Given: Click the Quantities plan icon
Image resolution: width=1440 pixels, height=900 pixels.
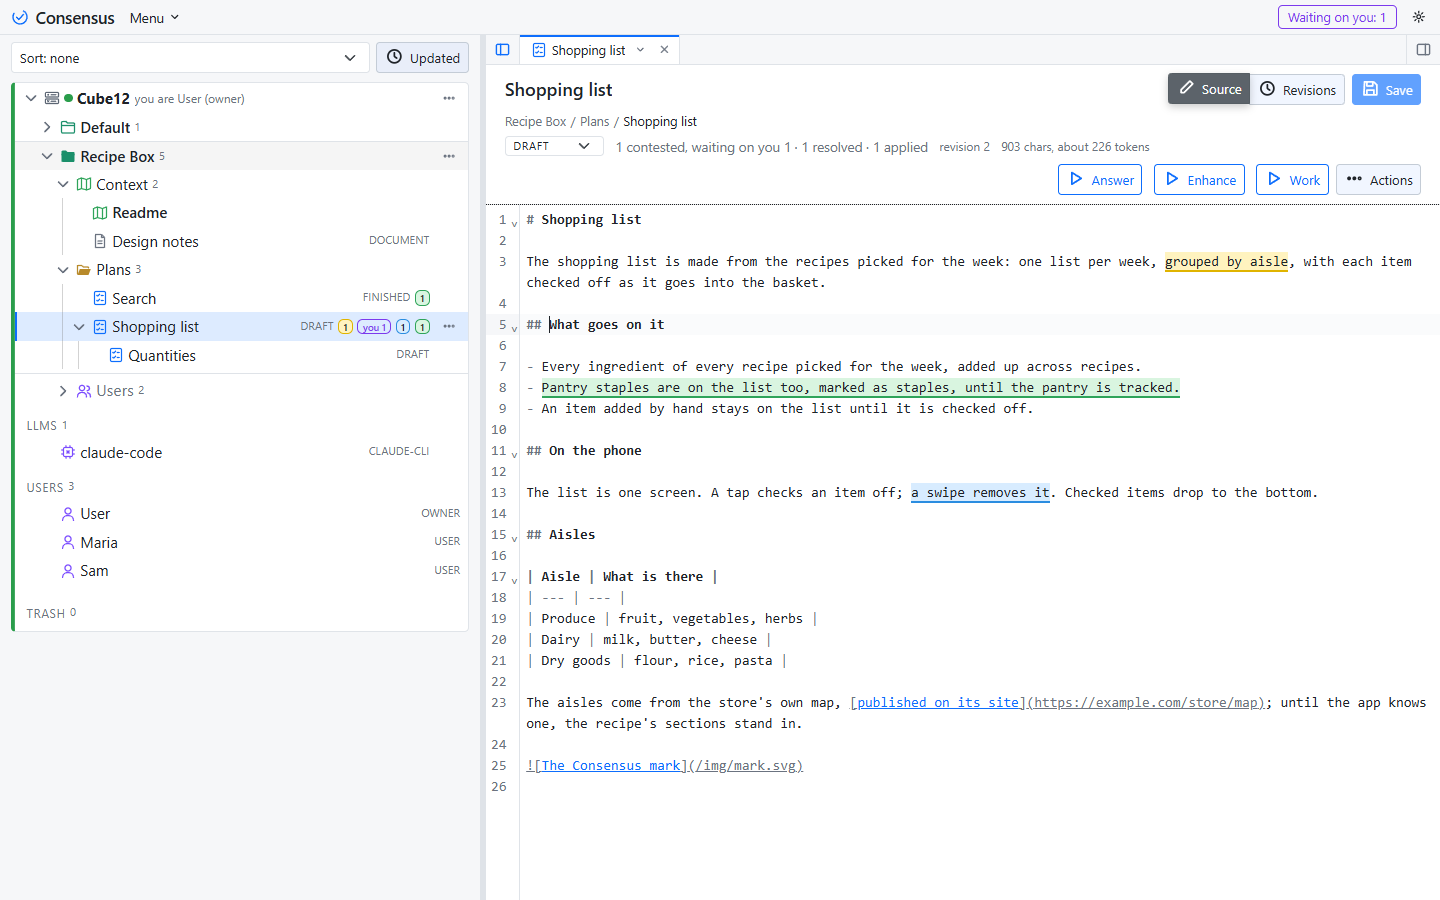Looking at the screenshot, I should (x=116, y=355).
